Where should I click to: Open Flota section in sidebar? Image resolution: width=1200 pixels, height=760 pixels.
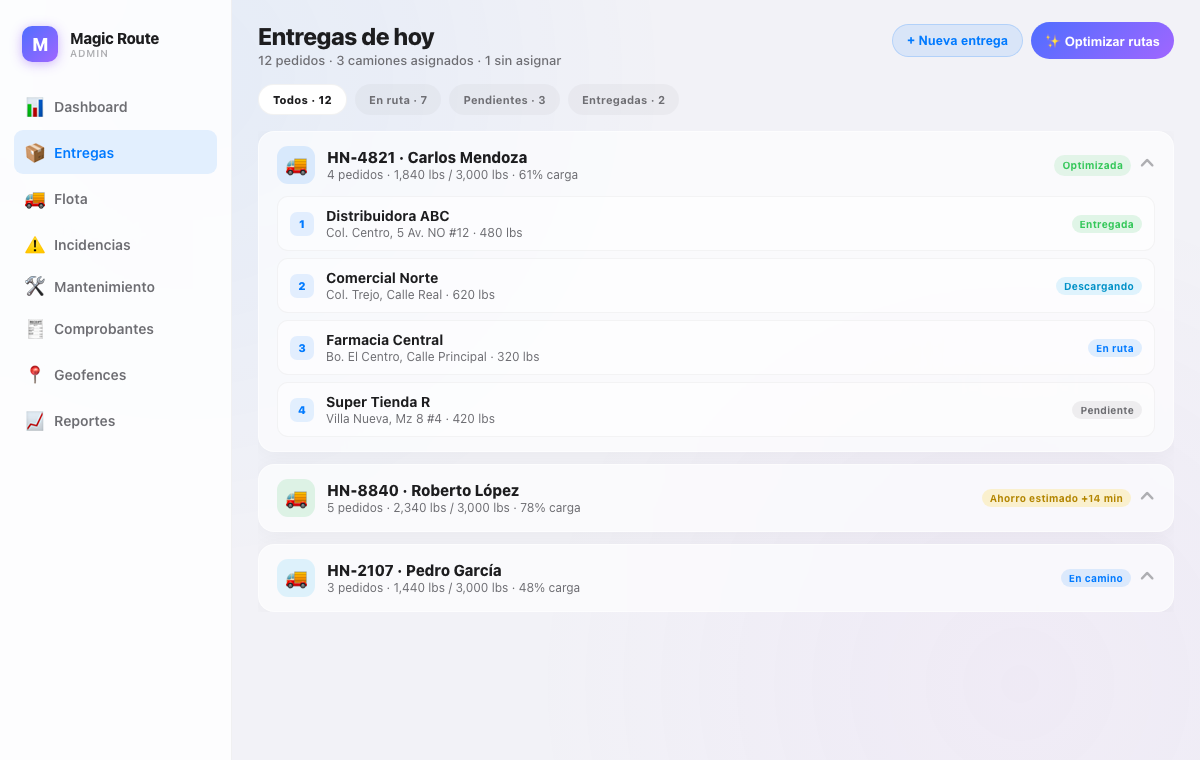115,199
